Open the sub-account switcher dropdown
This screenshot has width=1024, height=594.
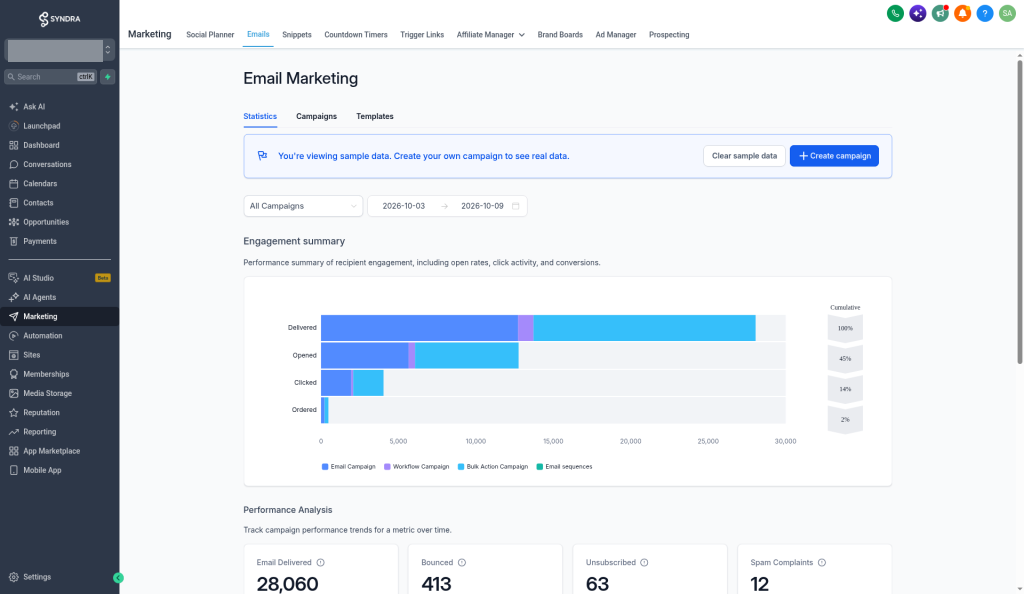pyautogui.click(x=59, y=50)
